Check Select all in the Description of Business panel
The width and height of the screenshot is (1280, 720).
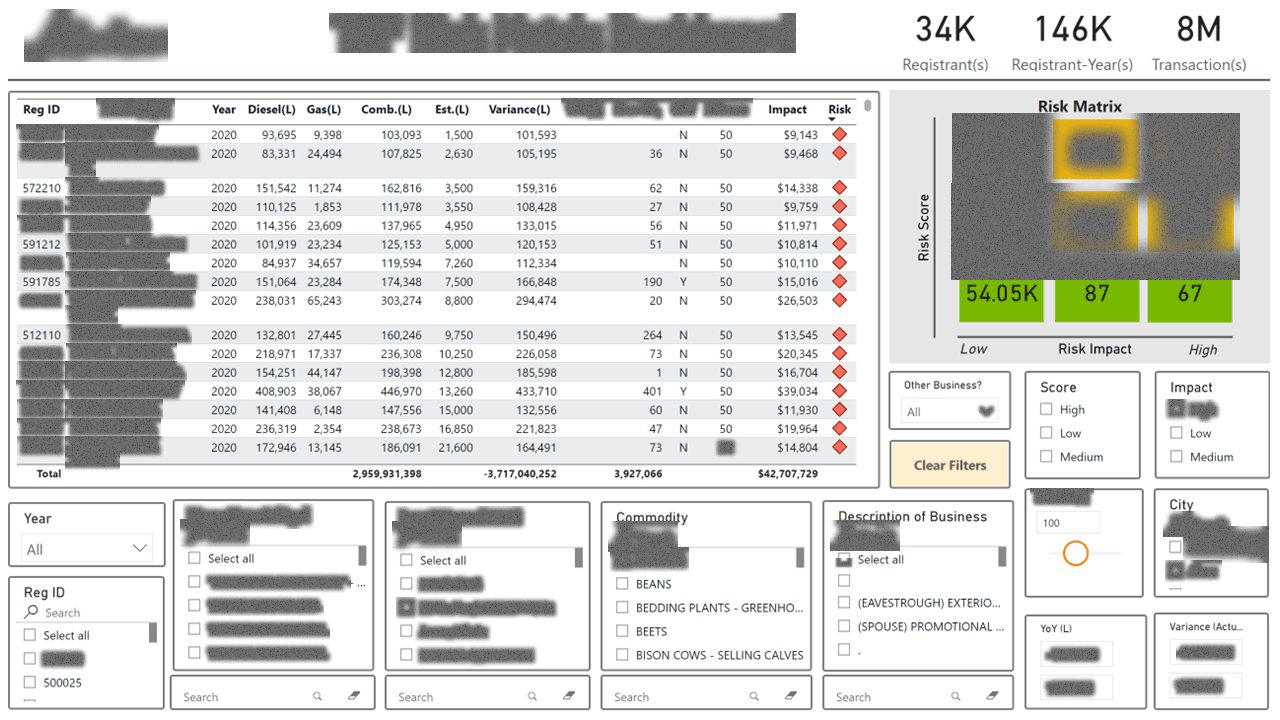pyautogui.click(x=846, y=559)
